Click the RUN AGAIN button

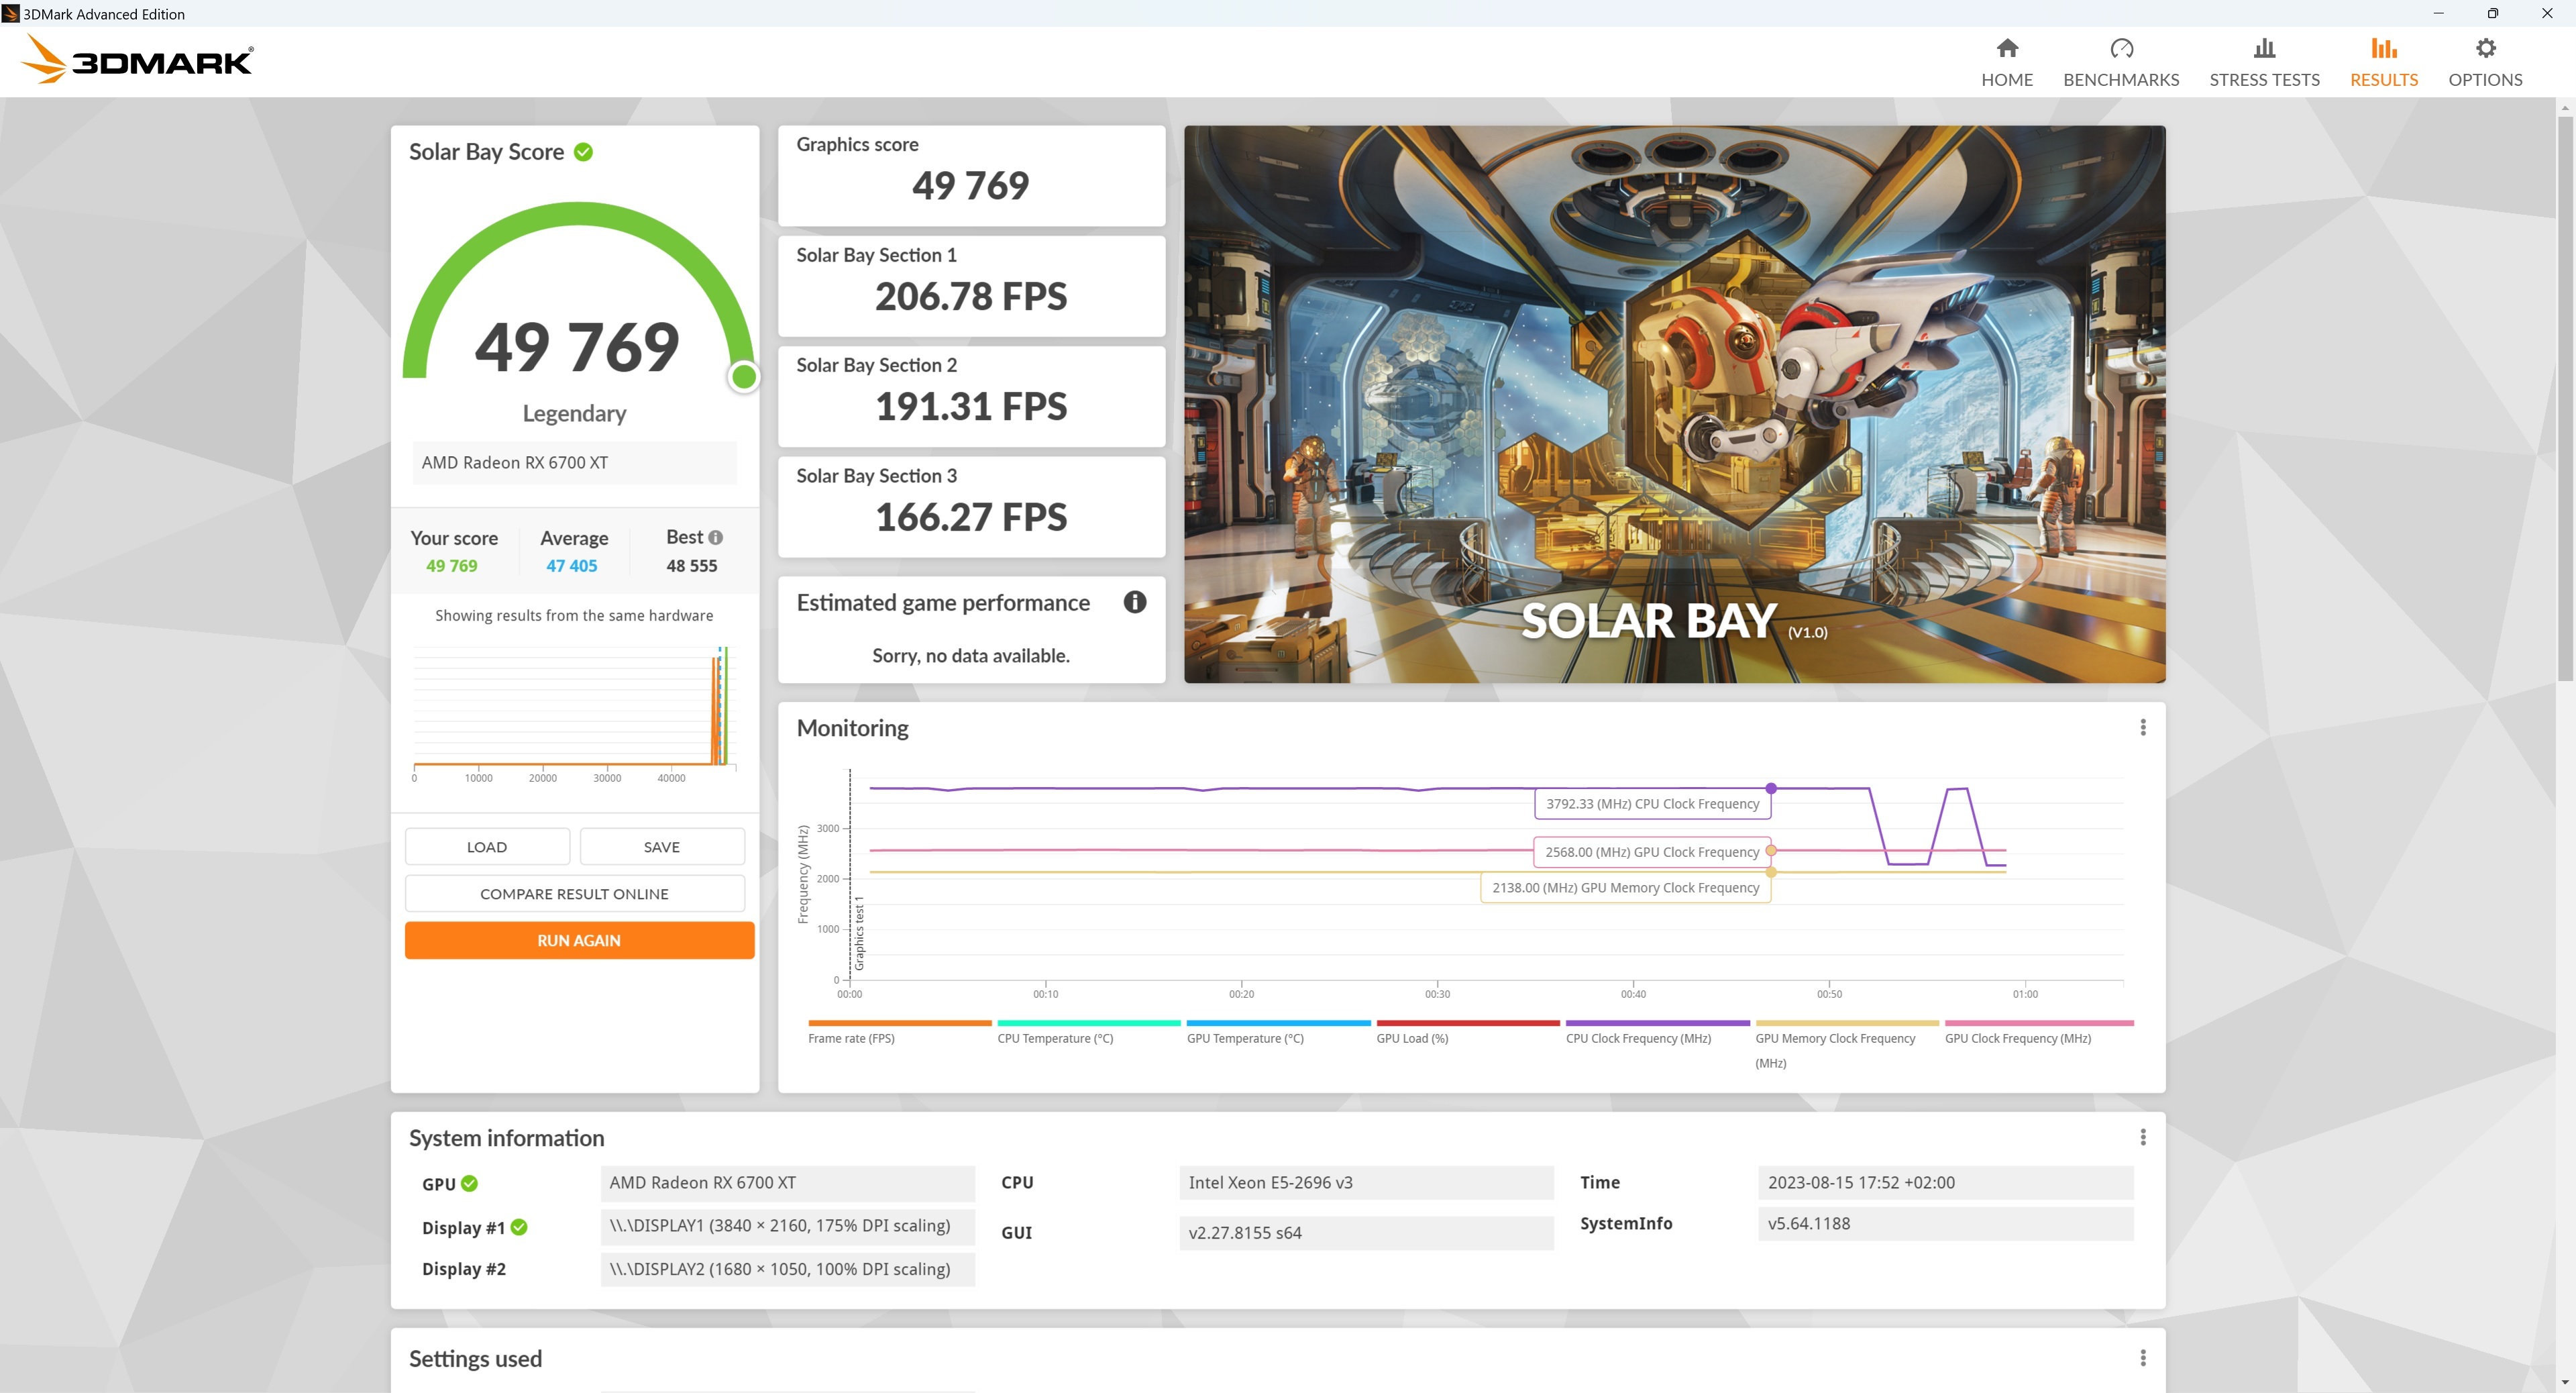[x=579, y=940]
